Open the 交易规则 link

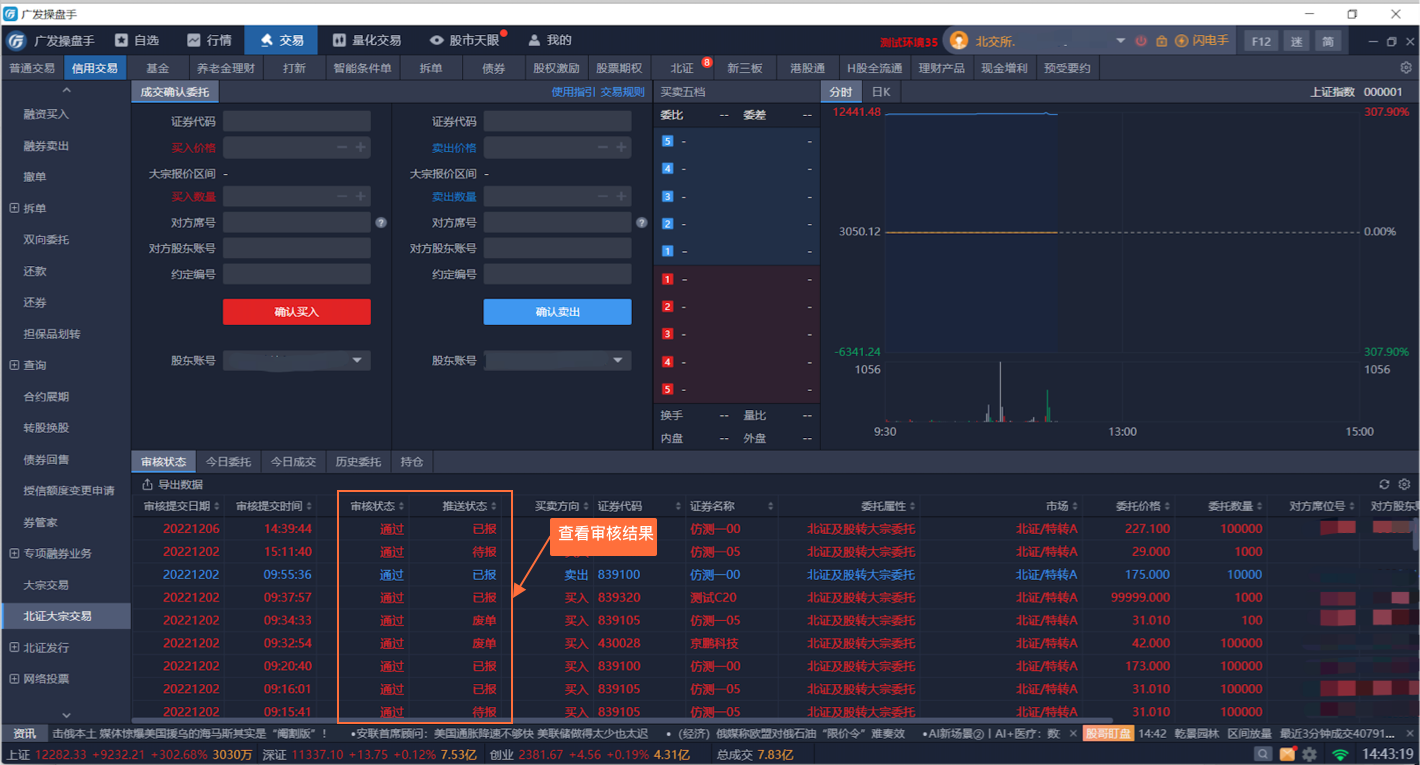click(622, 92)
